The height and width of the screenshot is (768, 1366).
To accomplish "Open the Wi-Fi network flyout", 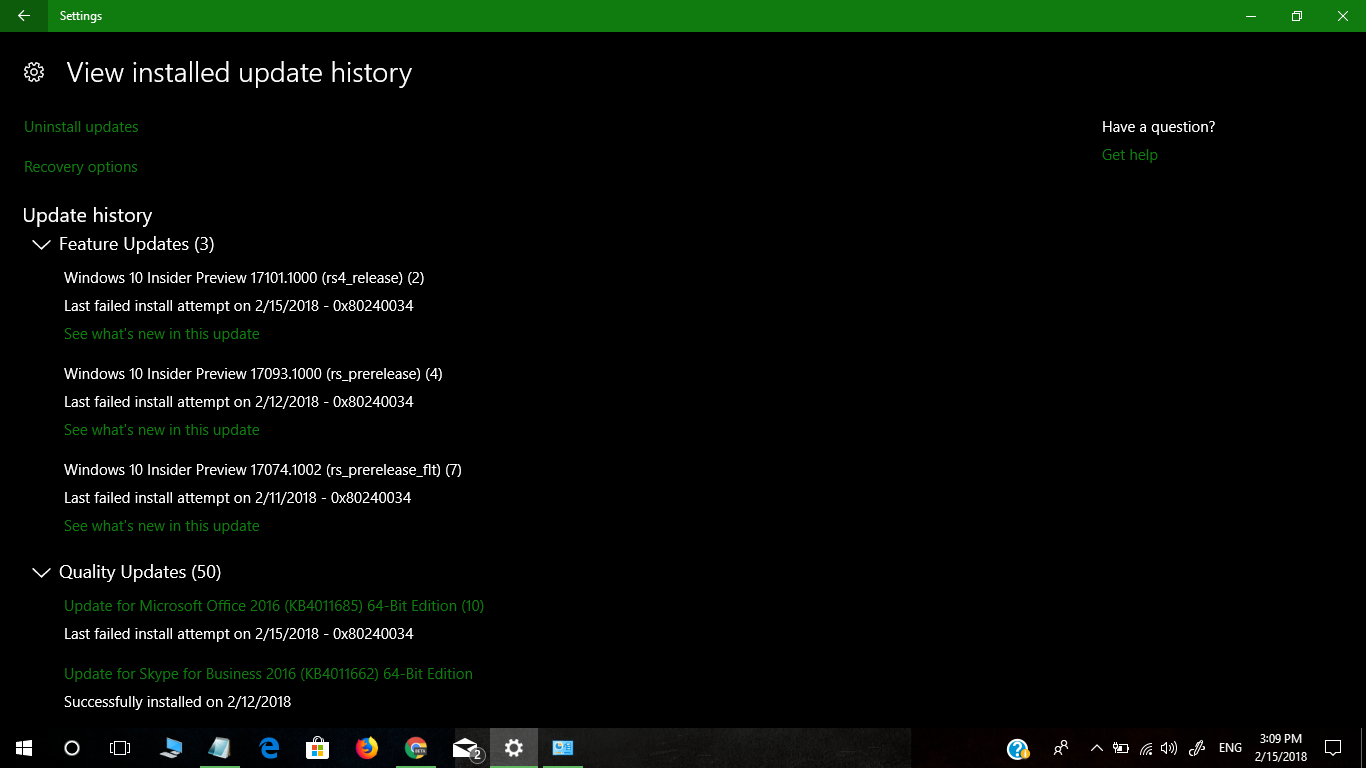I will pyautogui.click(x=1145, y=748).
